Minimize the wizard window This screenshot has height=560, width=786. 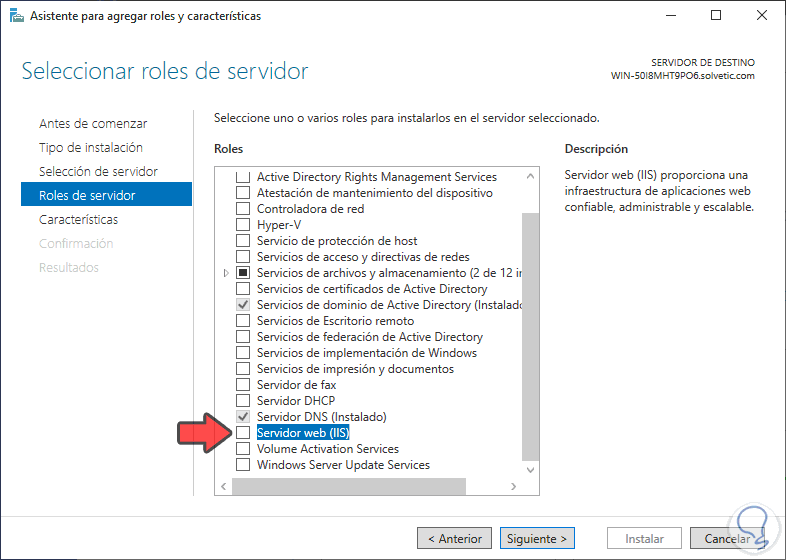pos(671,16)
